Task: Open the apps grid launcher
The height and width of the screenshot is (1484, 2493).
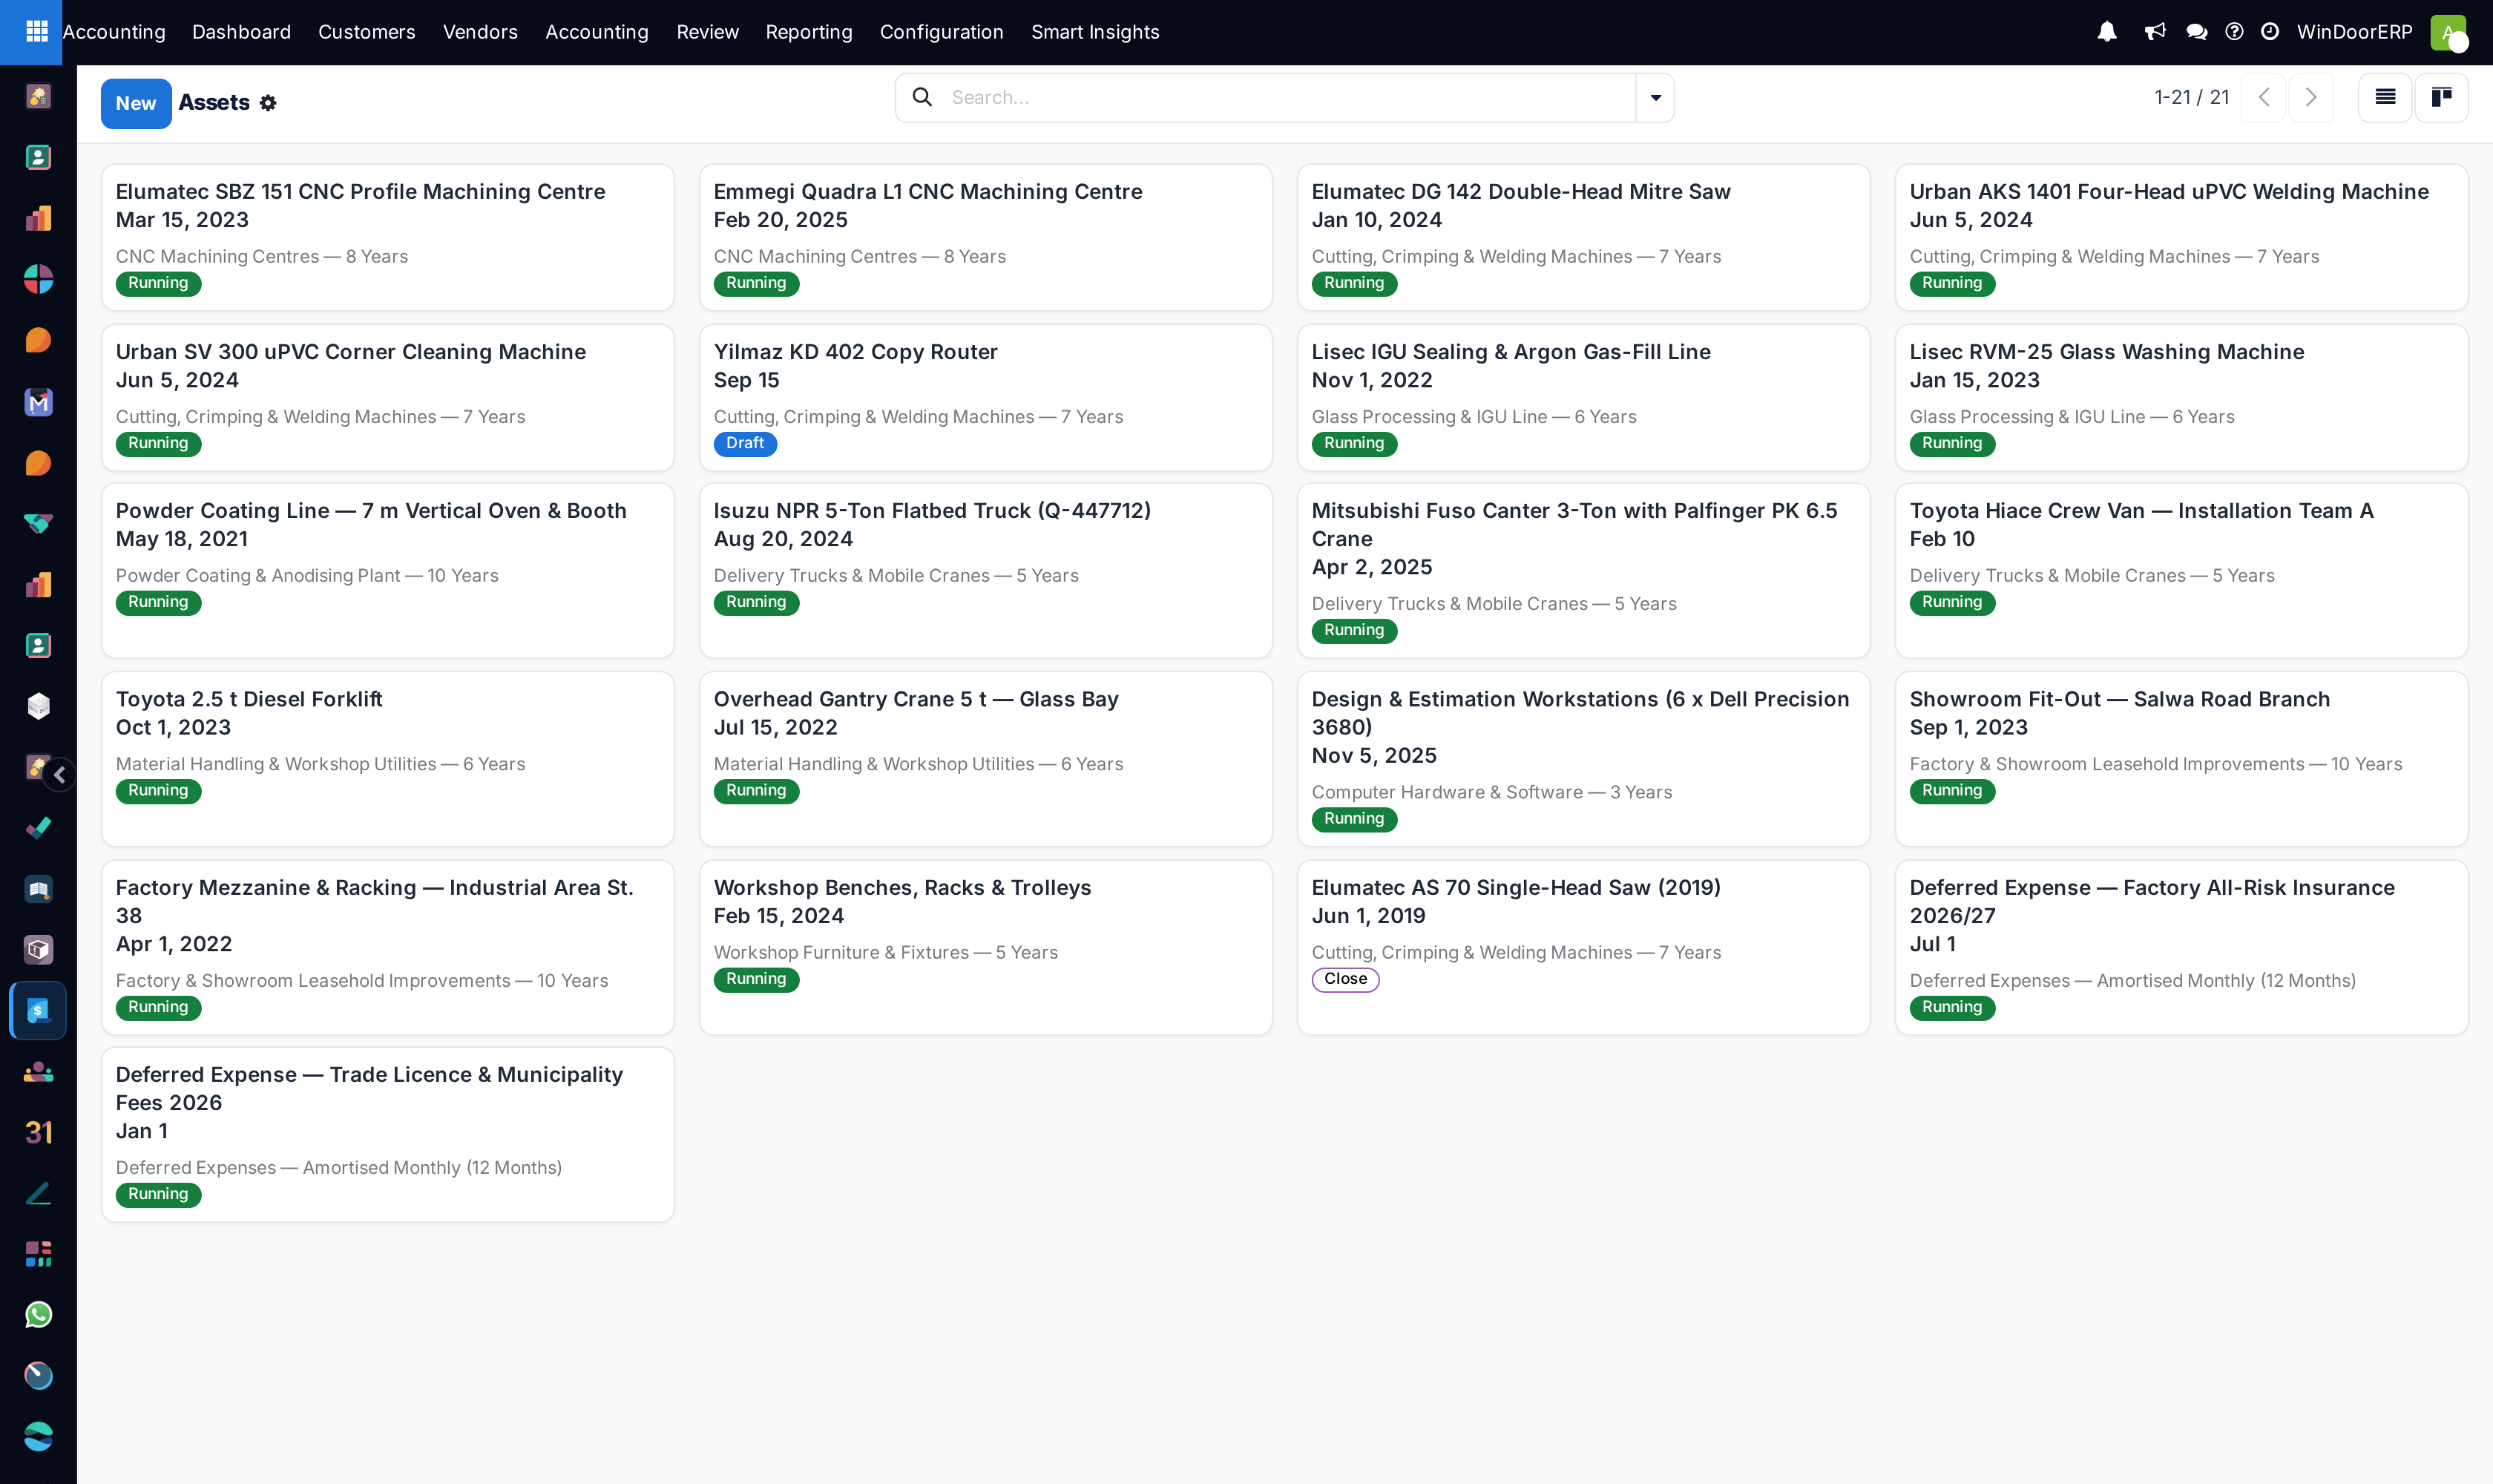Action: [36, 32]
